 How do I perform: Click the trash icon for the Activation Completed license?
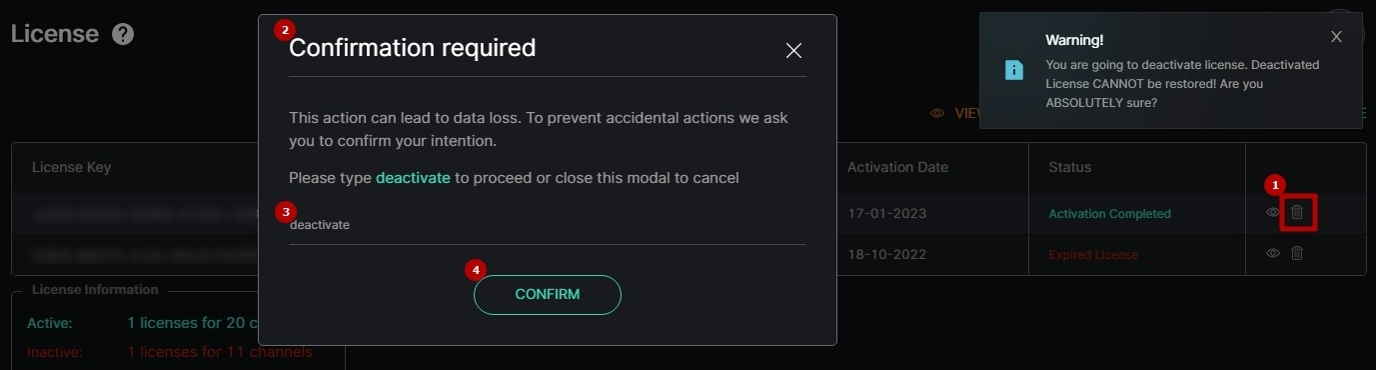click(1297, 212)
